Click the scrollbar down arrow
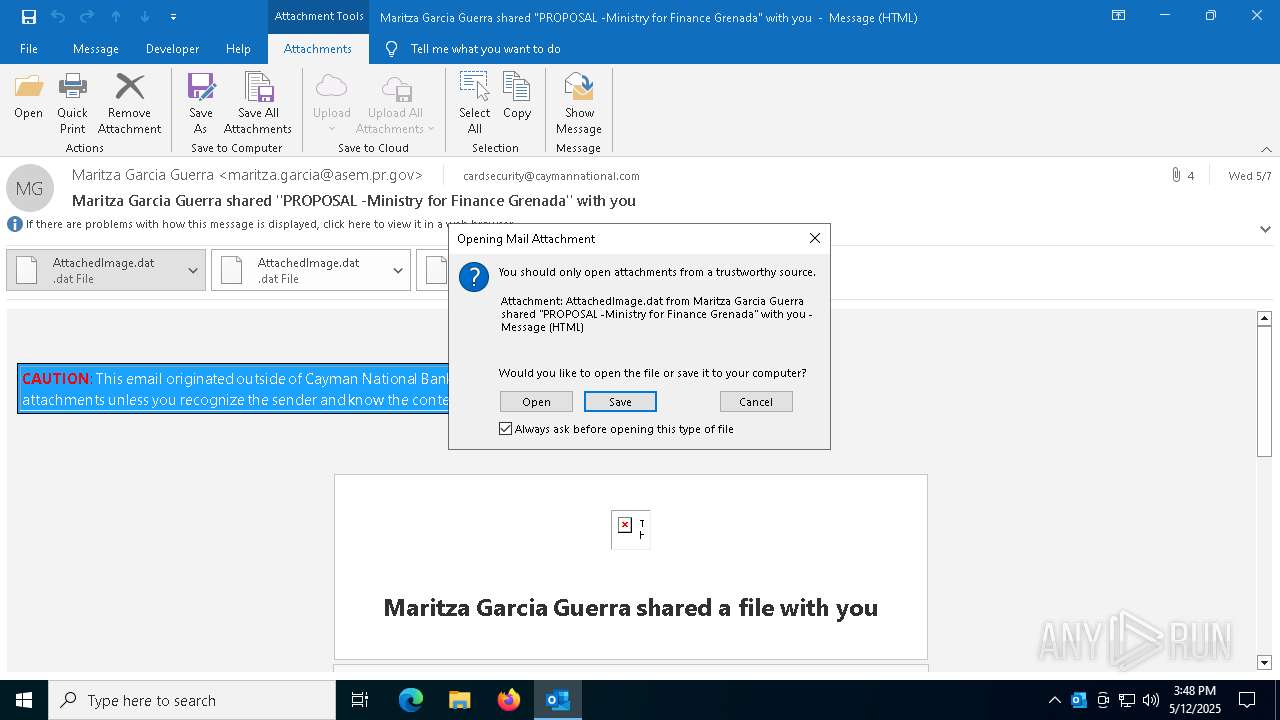Screen dimensions: 1280x720 click(1264, 662)
